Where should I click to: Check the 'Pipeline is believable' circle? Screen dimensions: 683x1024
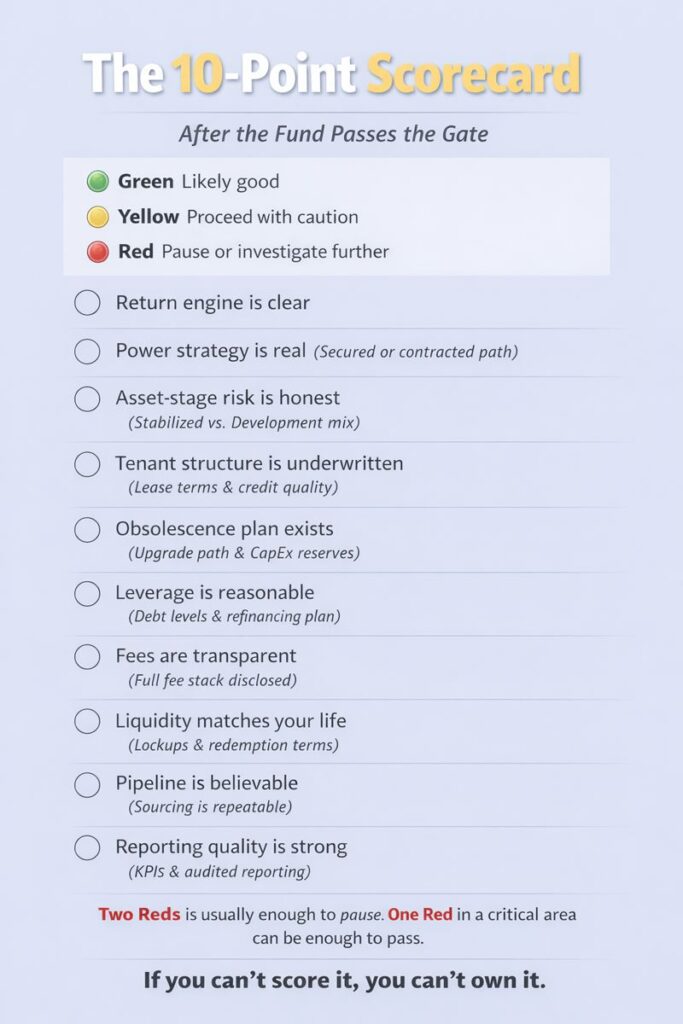coord(87,784)
